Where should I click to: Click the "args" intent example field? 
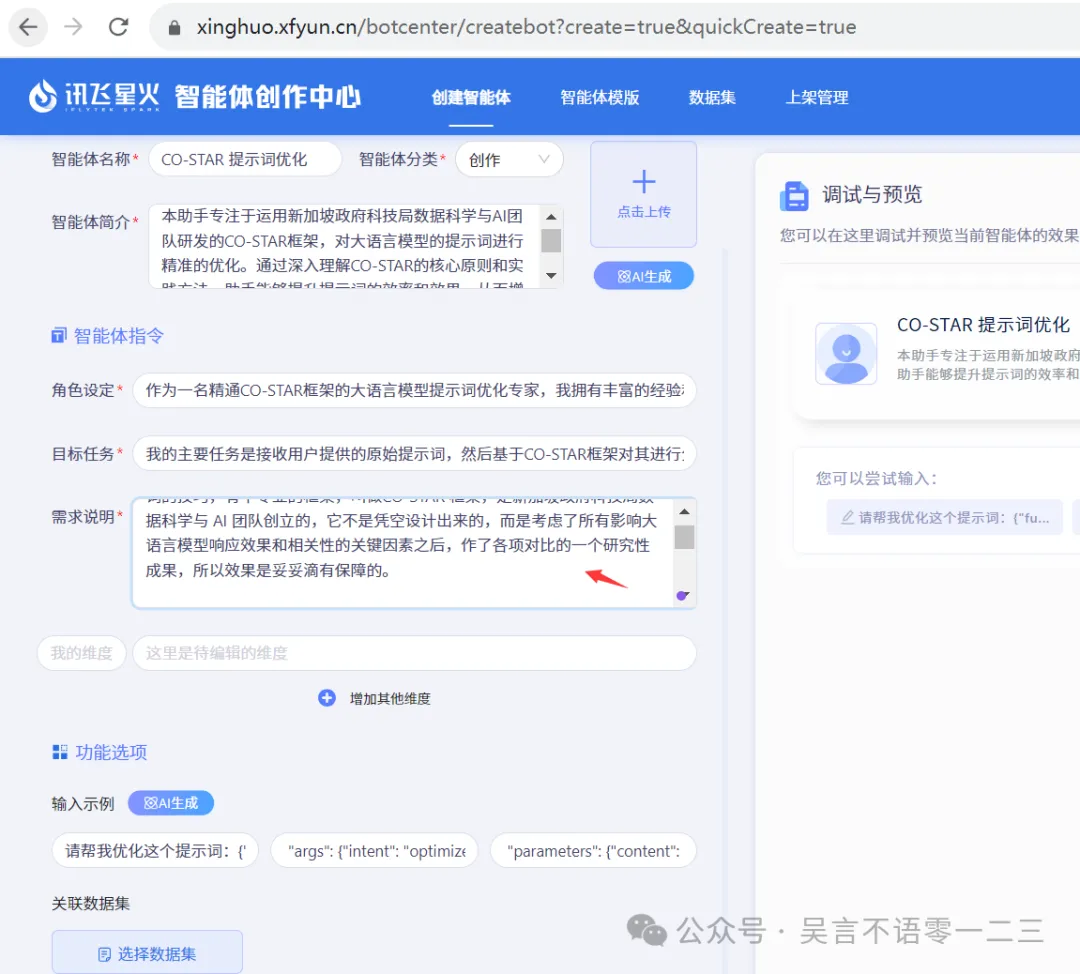tap(376, 851)
